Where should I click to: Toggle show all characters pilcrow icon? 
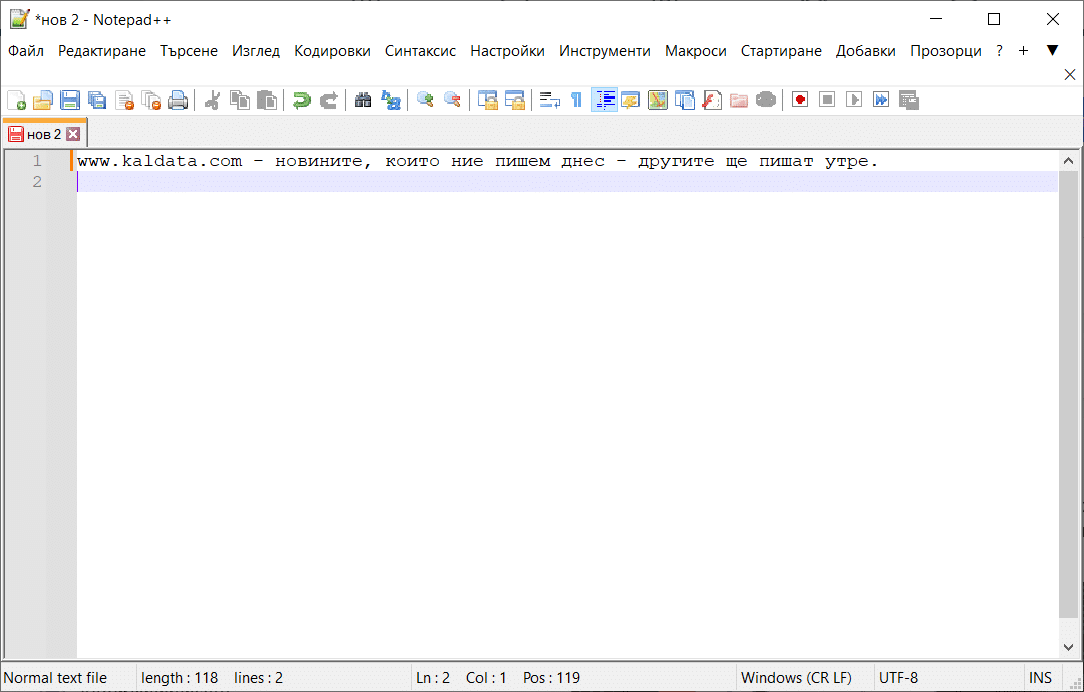click(576, 100)
